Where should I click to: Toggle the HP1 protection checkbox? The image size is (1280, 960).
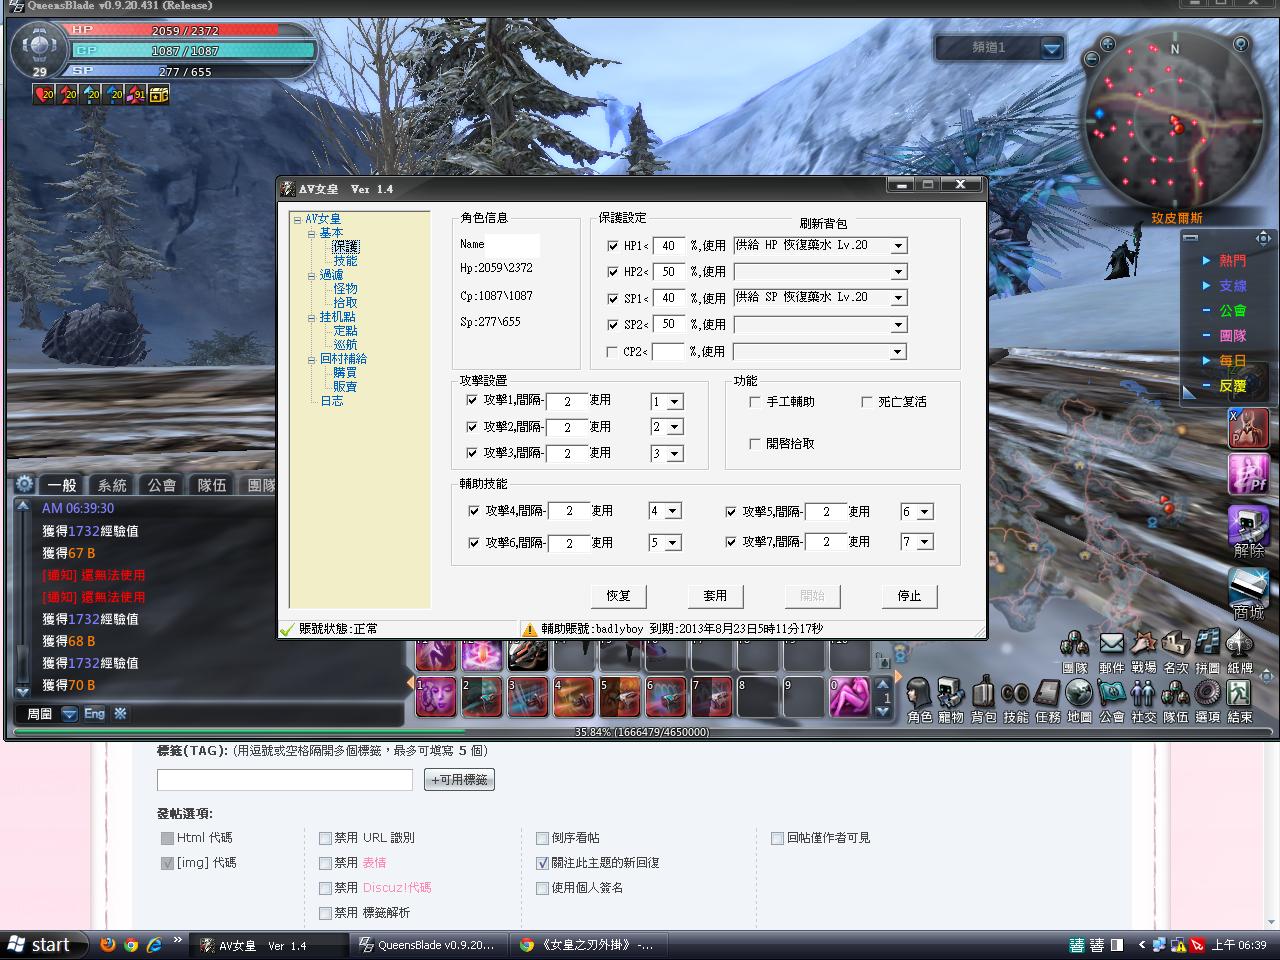(613, 246)
